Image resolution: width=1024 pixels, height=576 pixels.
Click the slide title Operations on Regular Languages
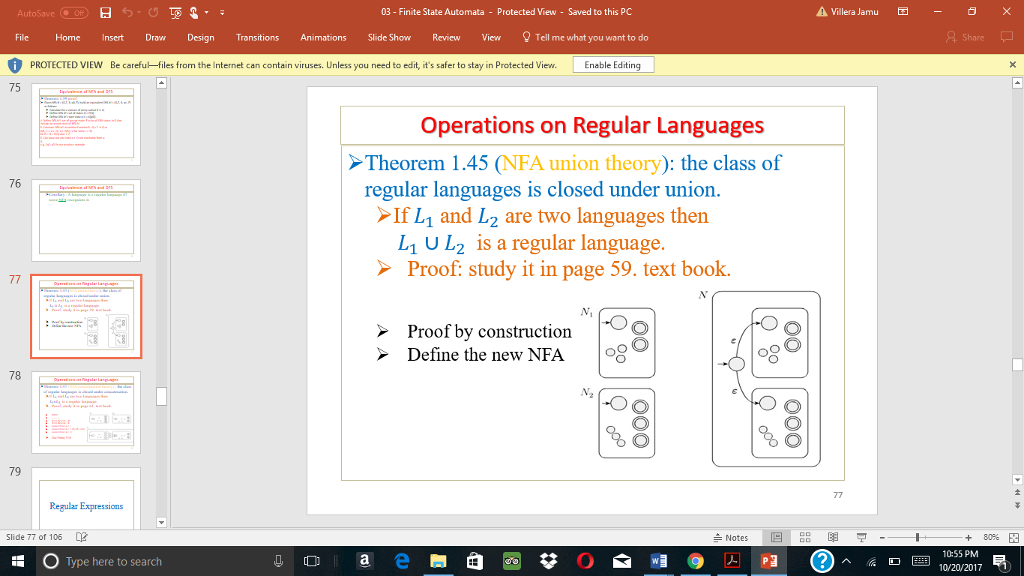[592, 125]
